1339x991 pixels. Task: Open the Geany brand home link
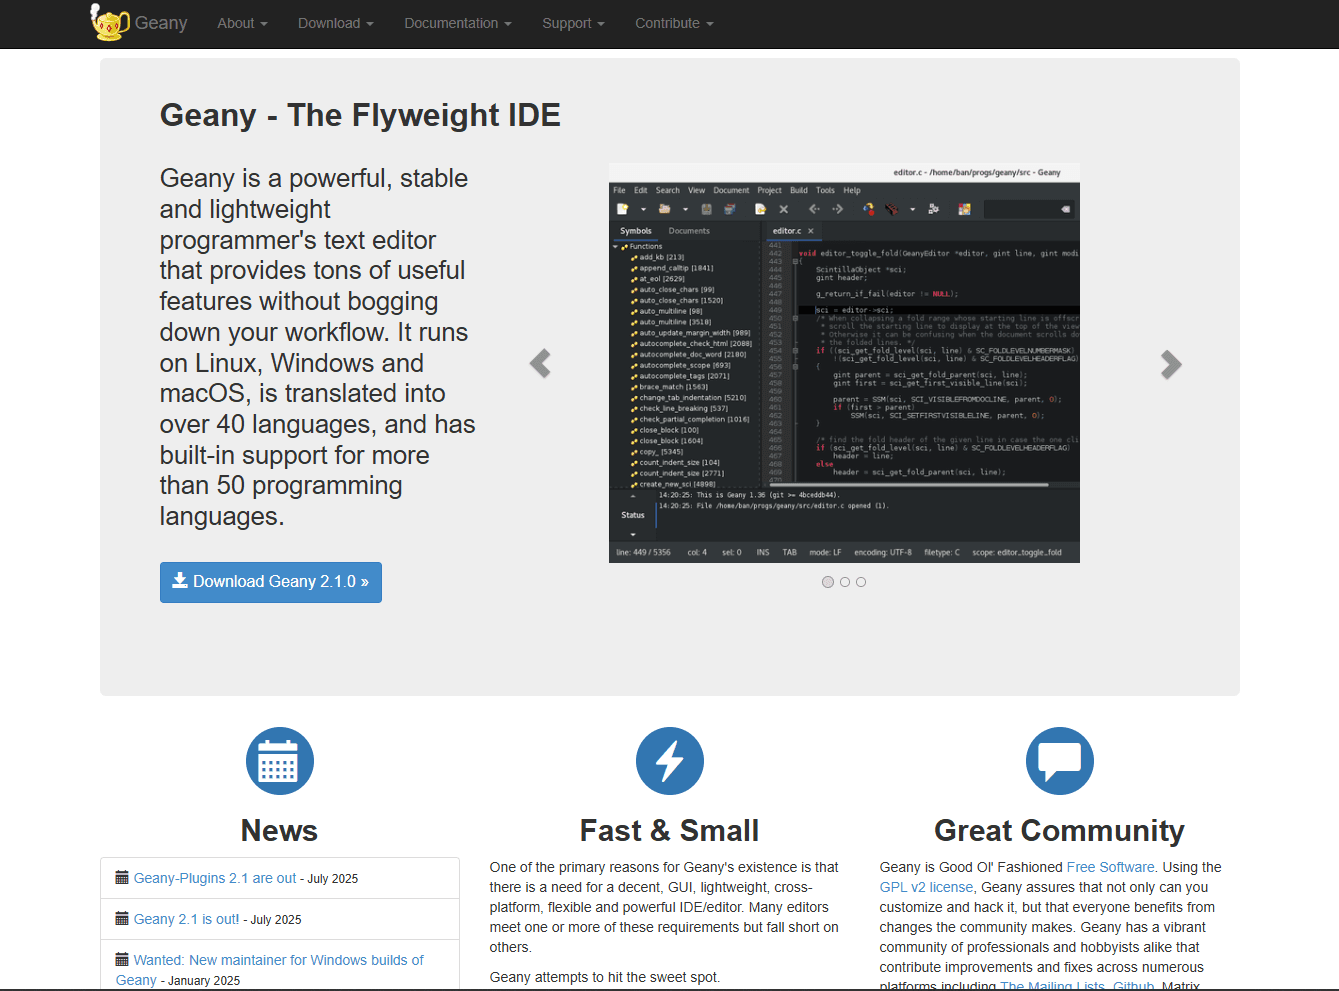tap(161, 23)
